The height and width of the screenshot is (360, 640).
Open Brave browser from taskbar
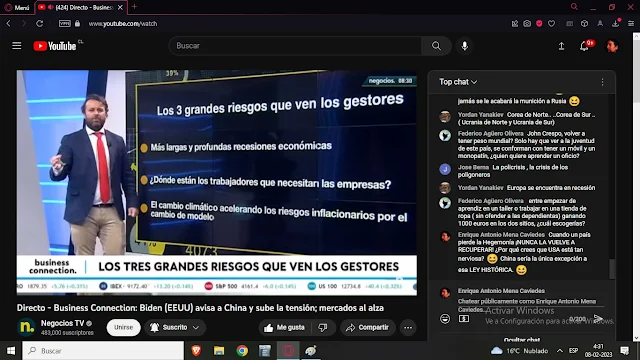[196, 351]
